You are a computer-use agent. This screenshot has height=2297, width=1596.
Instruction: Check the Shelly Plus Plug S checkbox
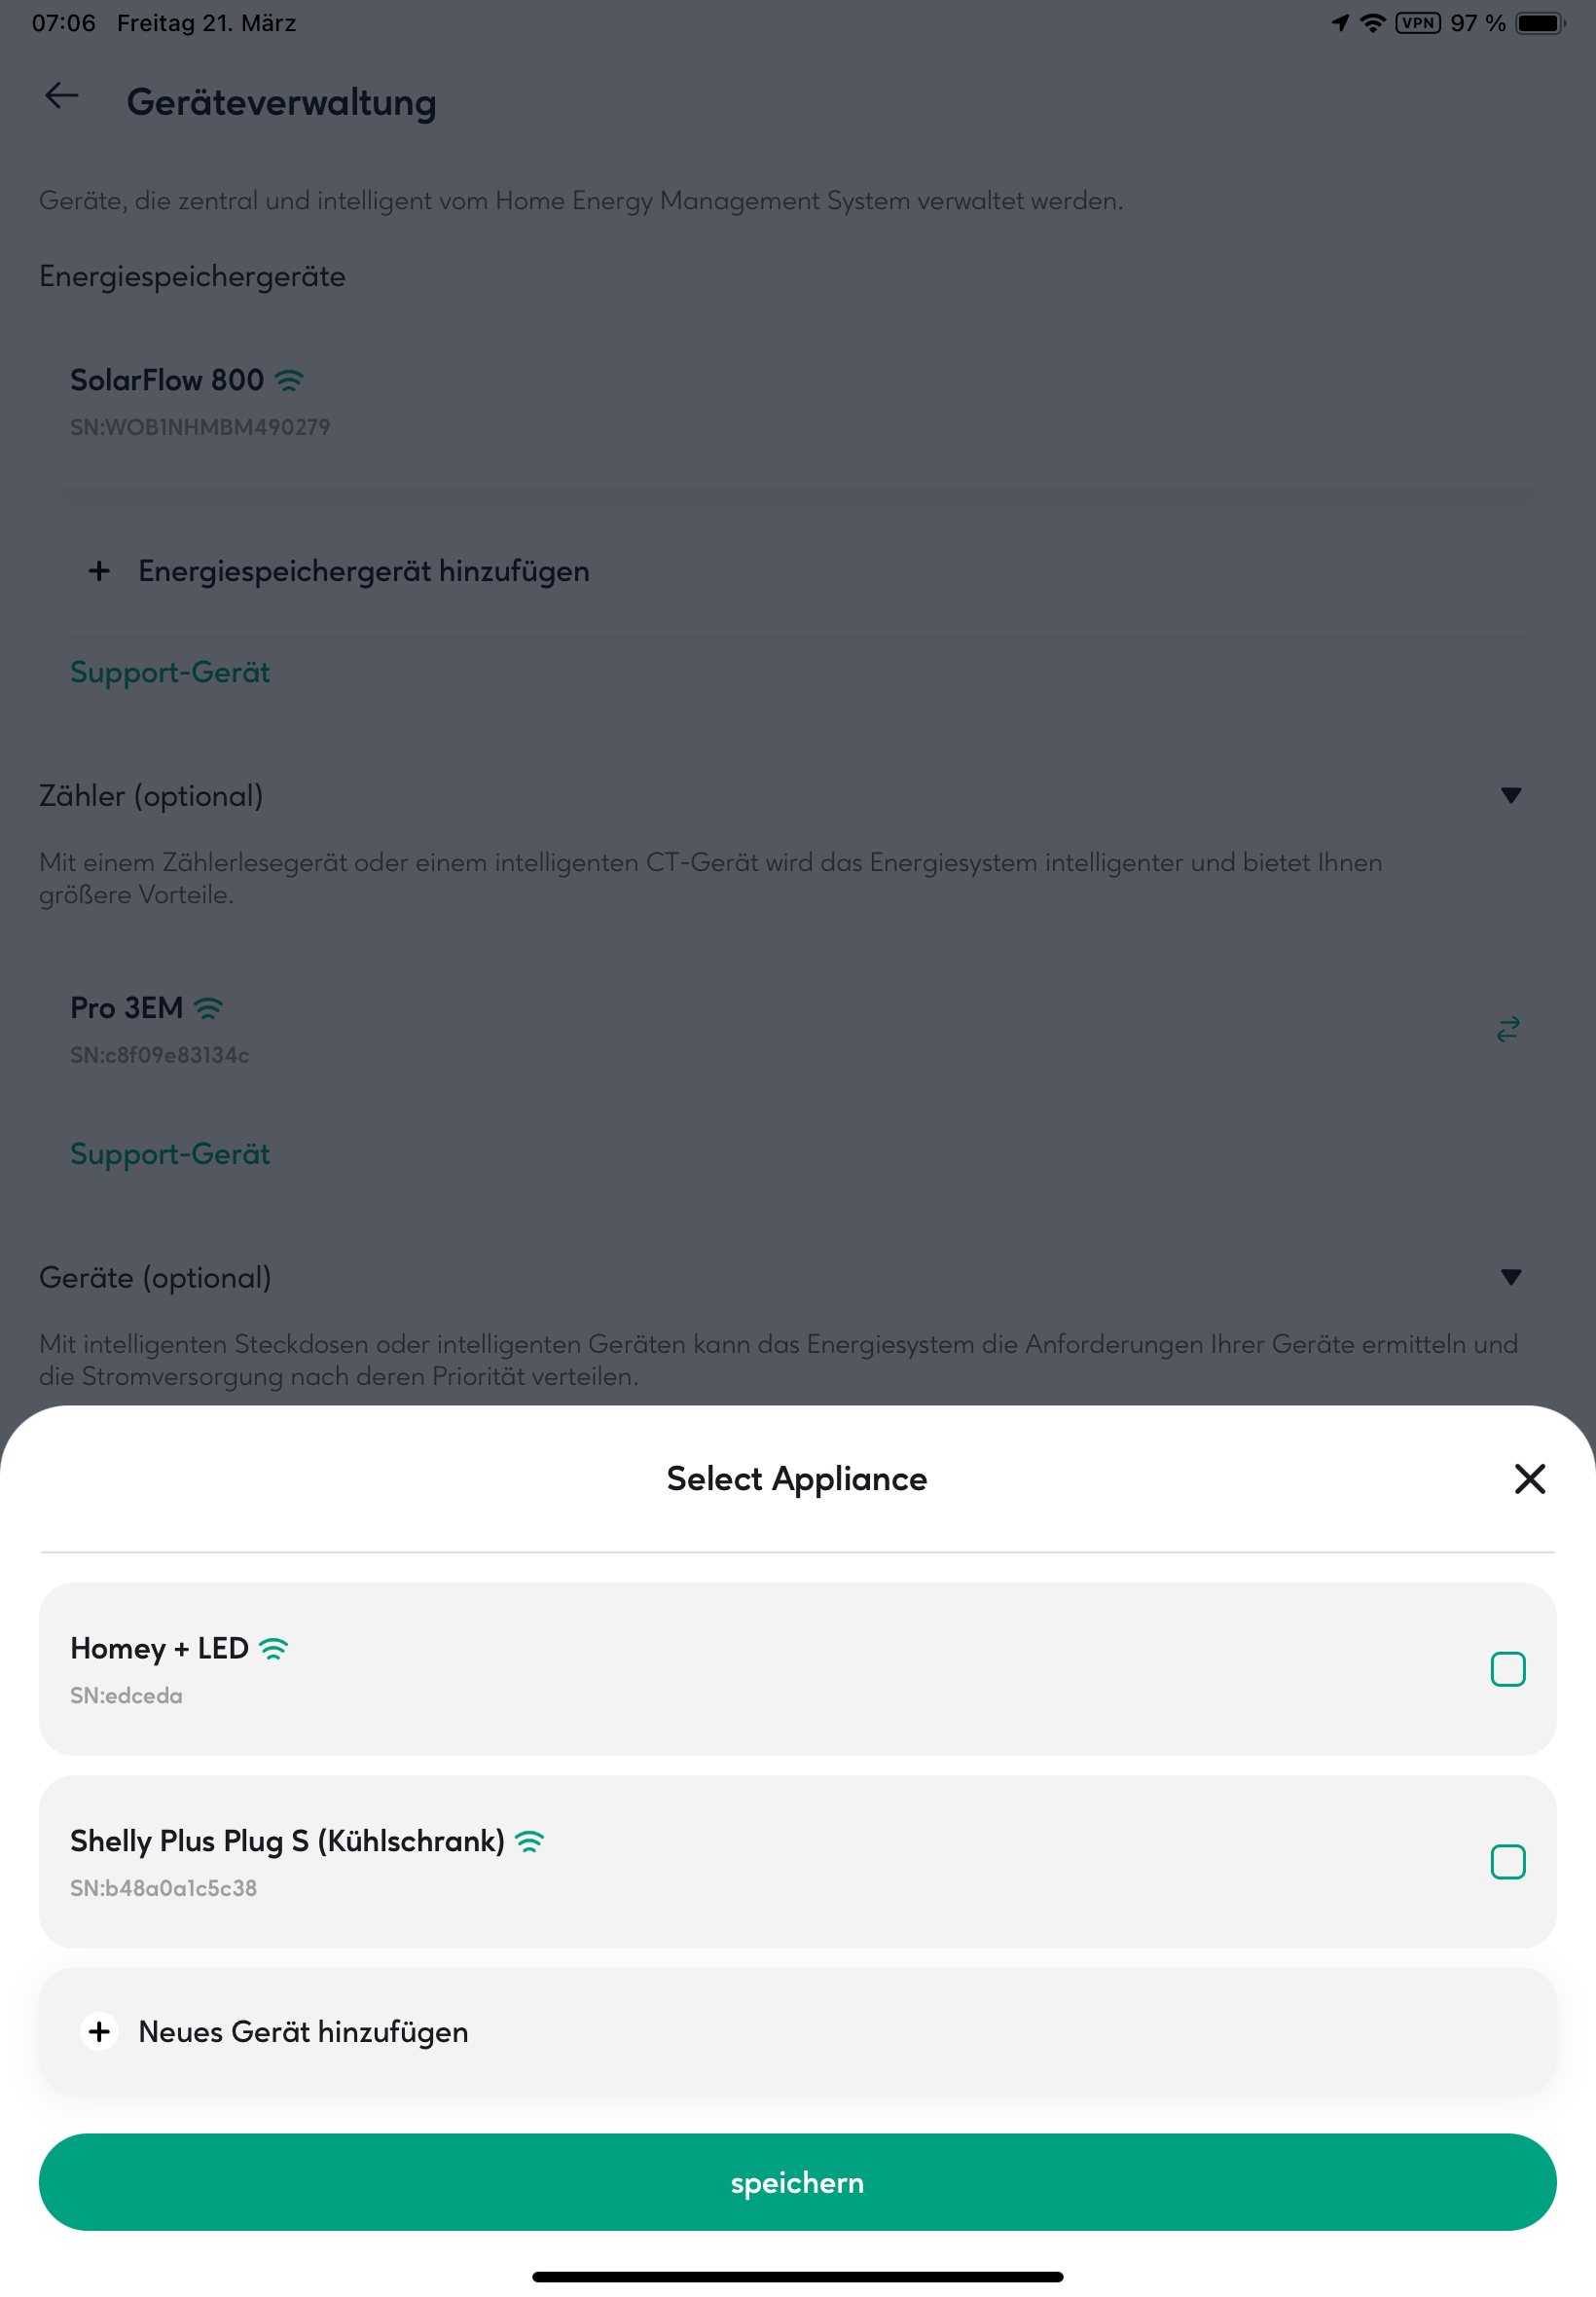pyautogui.click(x=1507, y=1862)
